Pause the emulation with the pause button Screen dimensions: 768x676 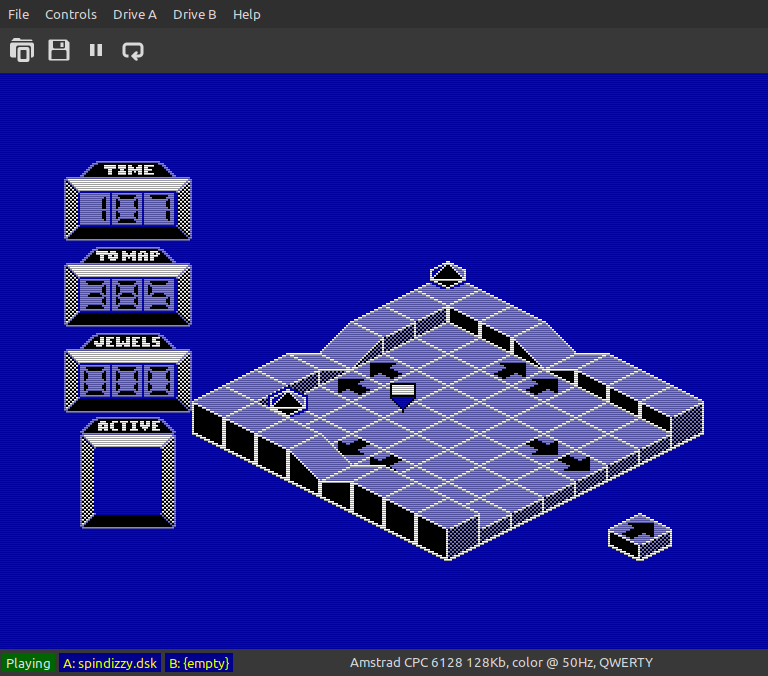point(96,50)
